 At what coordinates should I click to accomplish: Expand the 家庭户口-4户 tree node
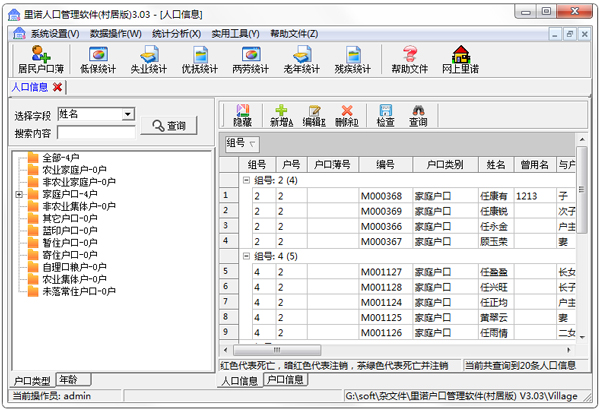[x=19, y=194]
